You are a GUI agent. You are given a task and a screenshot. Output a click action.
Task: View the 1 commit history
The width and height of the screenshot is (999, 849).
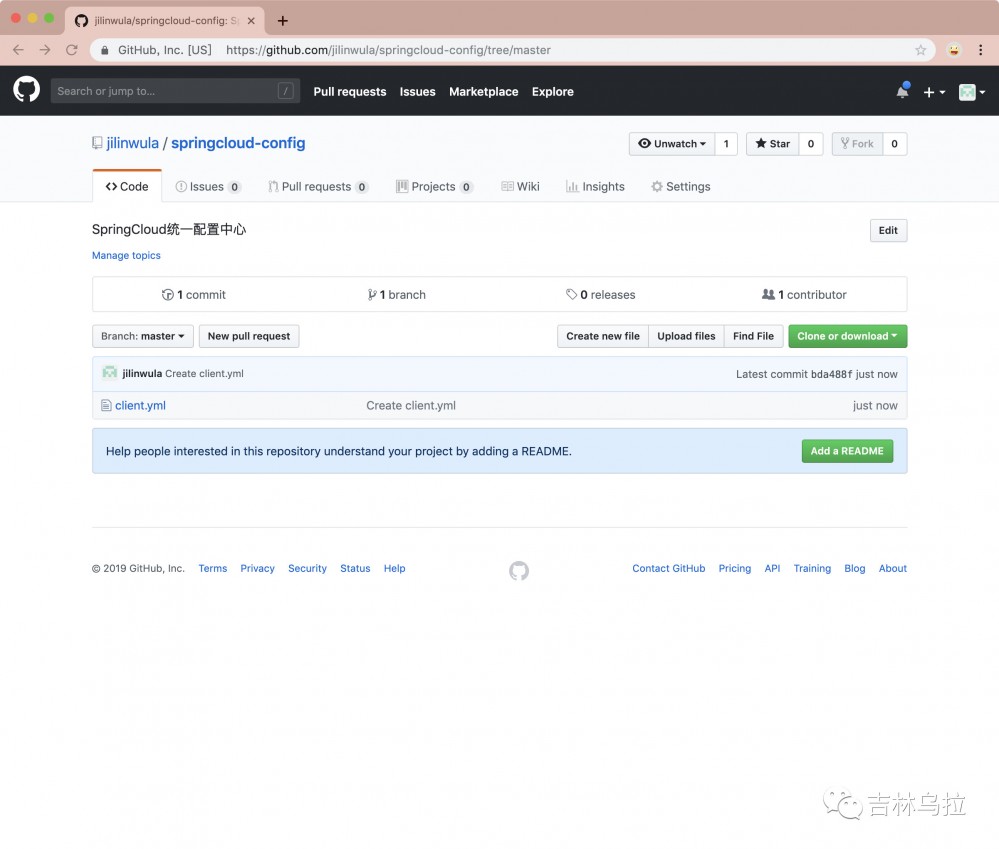[x=194, y=295]
